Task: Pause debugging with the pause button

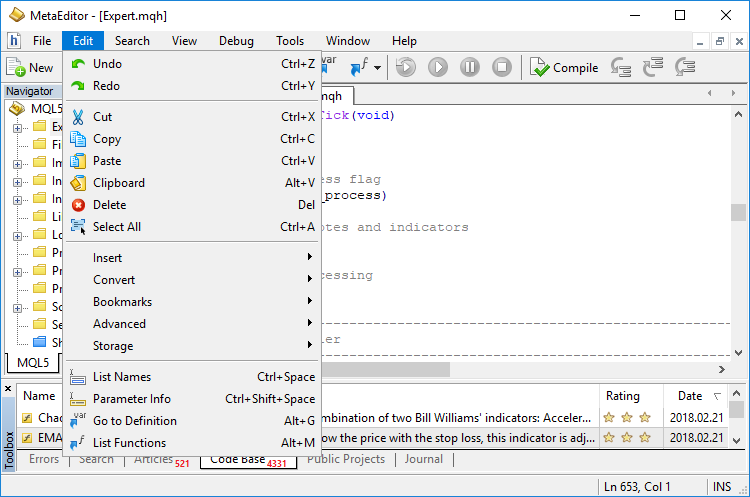Action: click(x=470, y=67)
